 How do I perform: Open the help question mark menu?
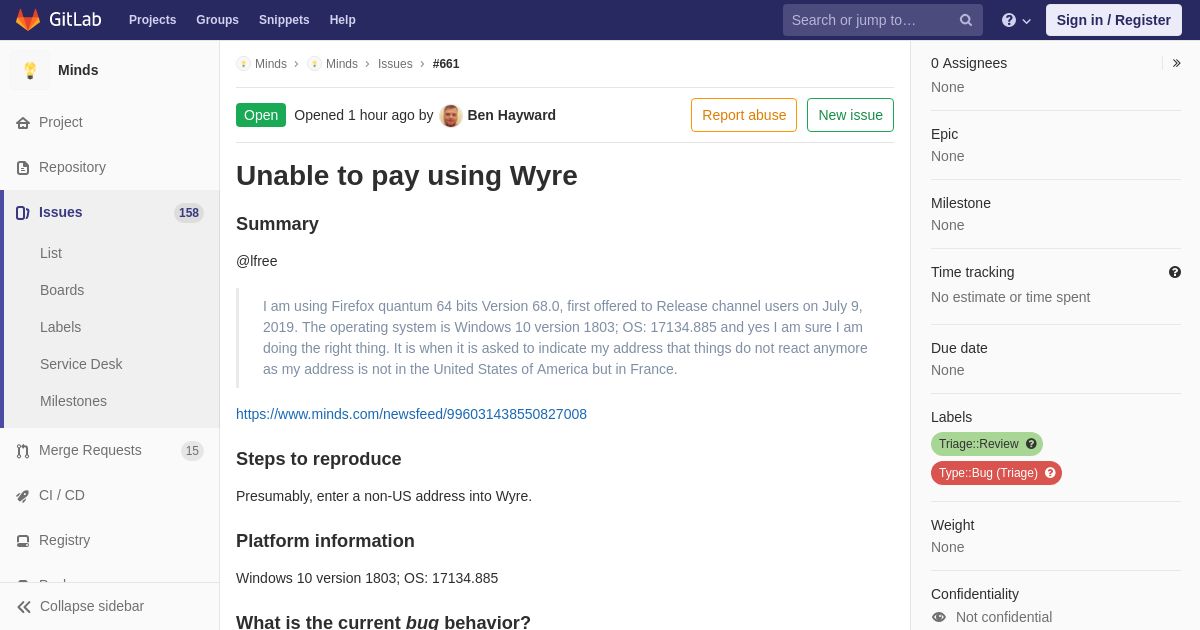tap(1016, 20)
